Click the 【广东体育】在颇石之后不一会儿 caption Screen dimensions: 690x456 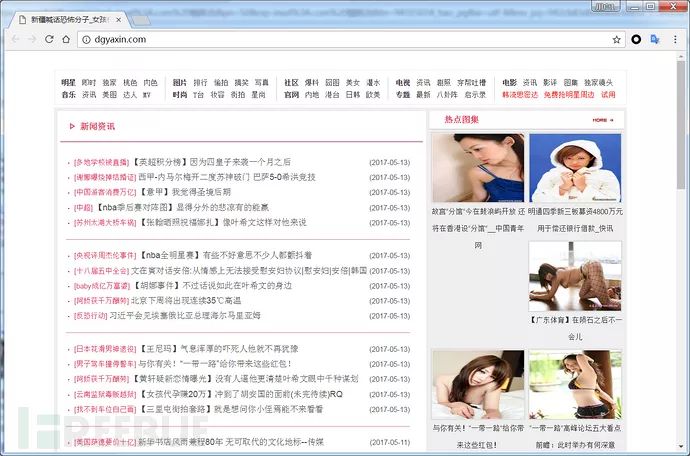575,328
